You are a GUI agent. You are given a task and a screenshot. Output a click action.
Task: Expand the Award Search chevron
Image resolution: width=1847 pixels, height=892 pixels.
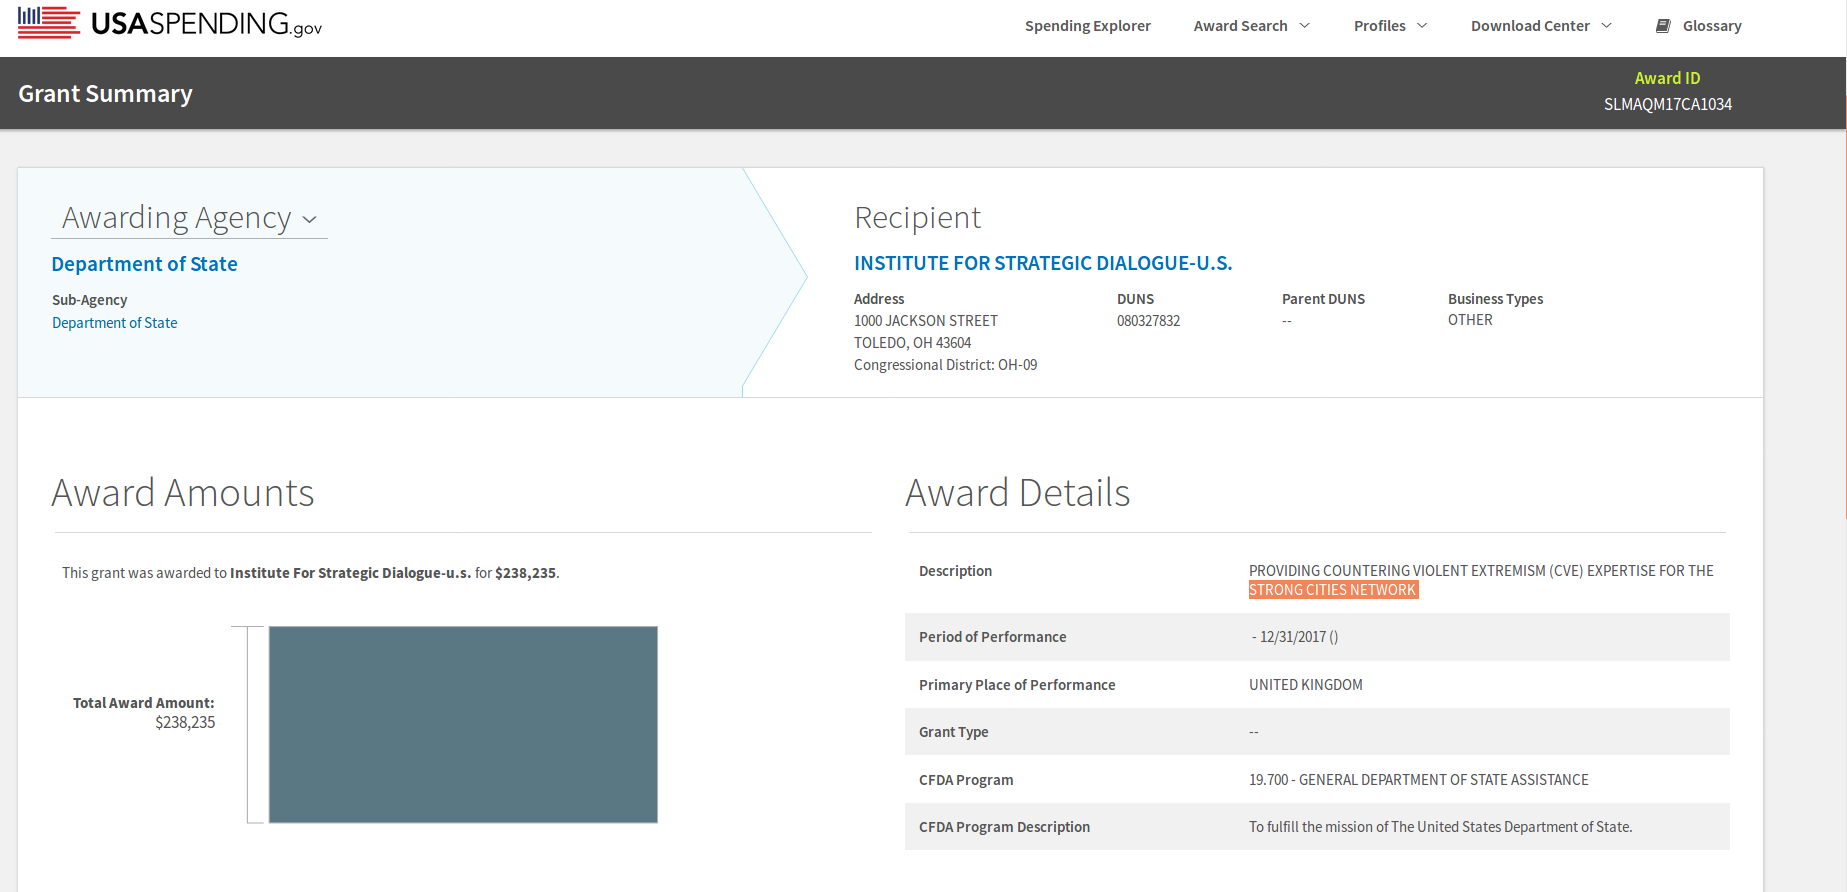point(1305,26)
